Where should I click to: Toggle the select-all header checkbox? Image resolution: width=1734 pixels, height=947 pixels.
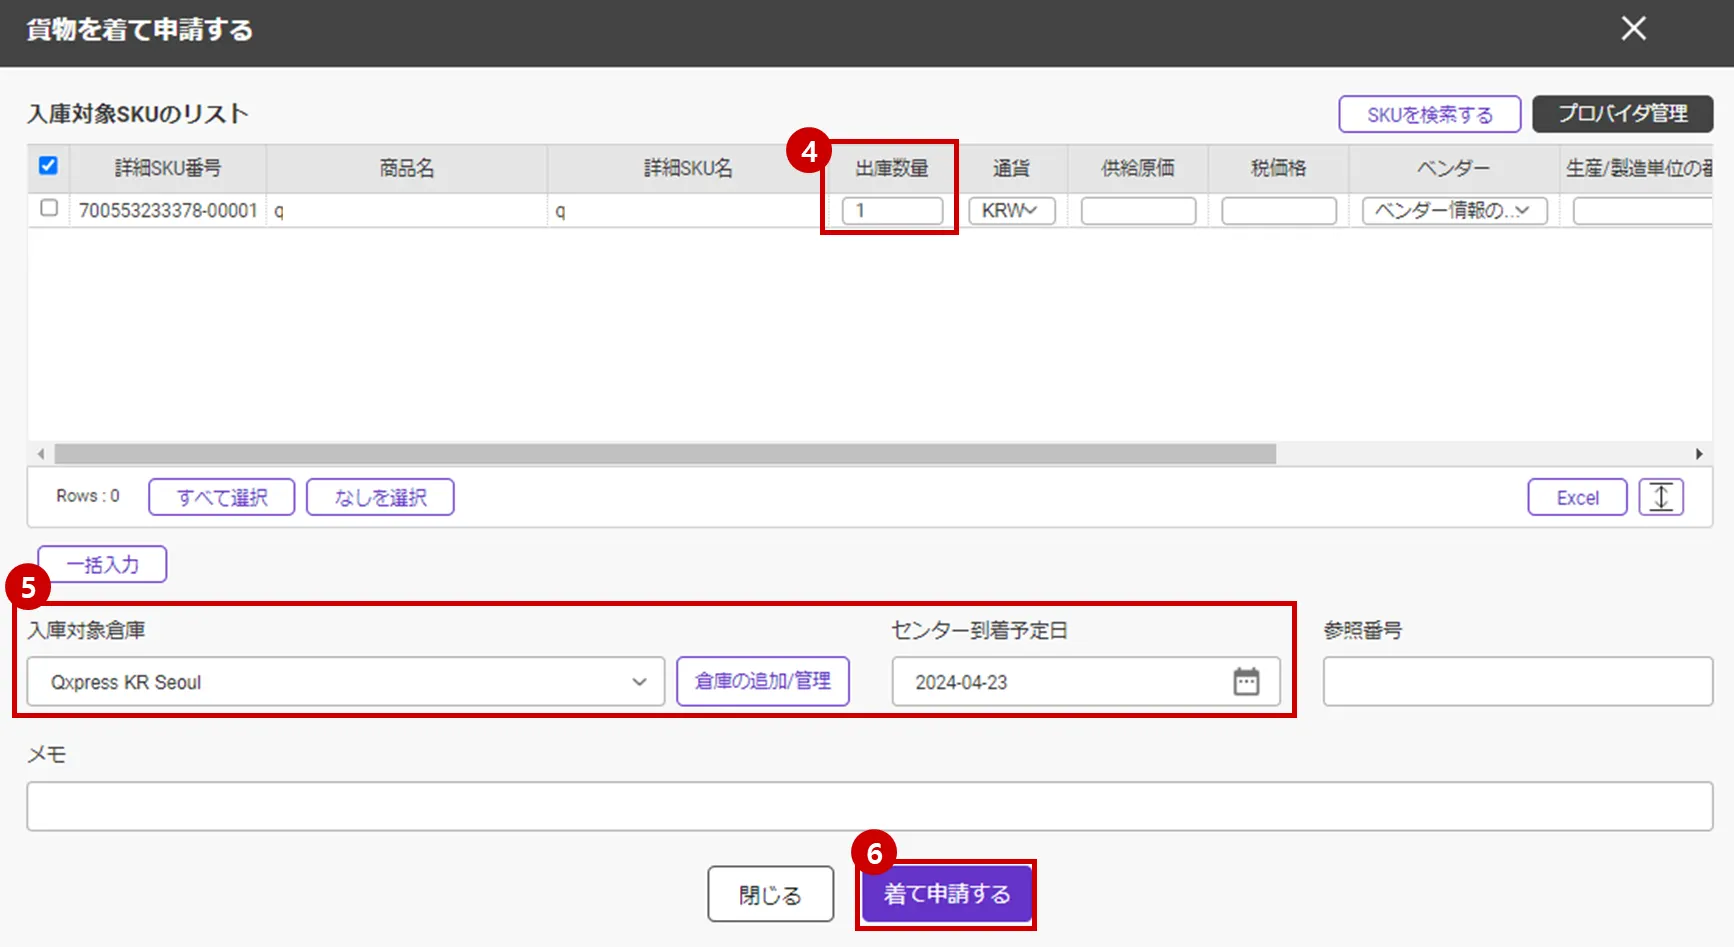click(x=48, y=166)
